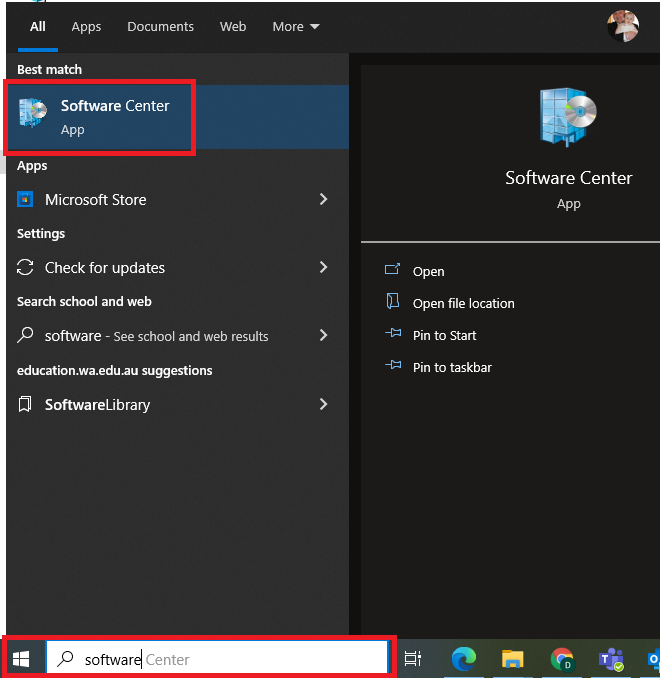Image resolution: width=660 pixels, height=678 pixels.
Task: Switch to the Documents tab
Action: click(x=160, y=27)
